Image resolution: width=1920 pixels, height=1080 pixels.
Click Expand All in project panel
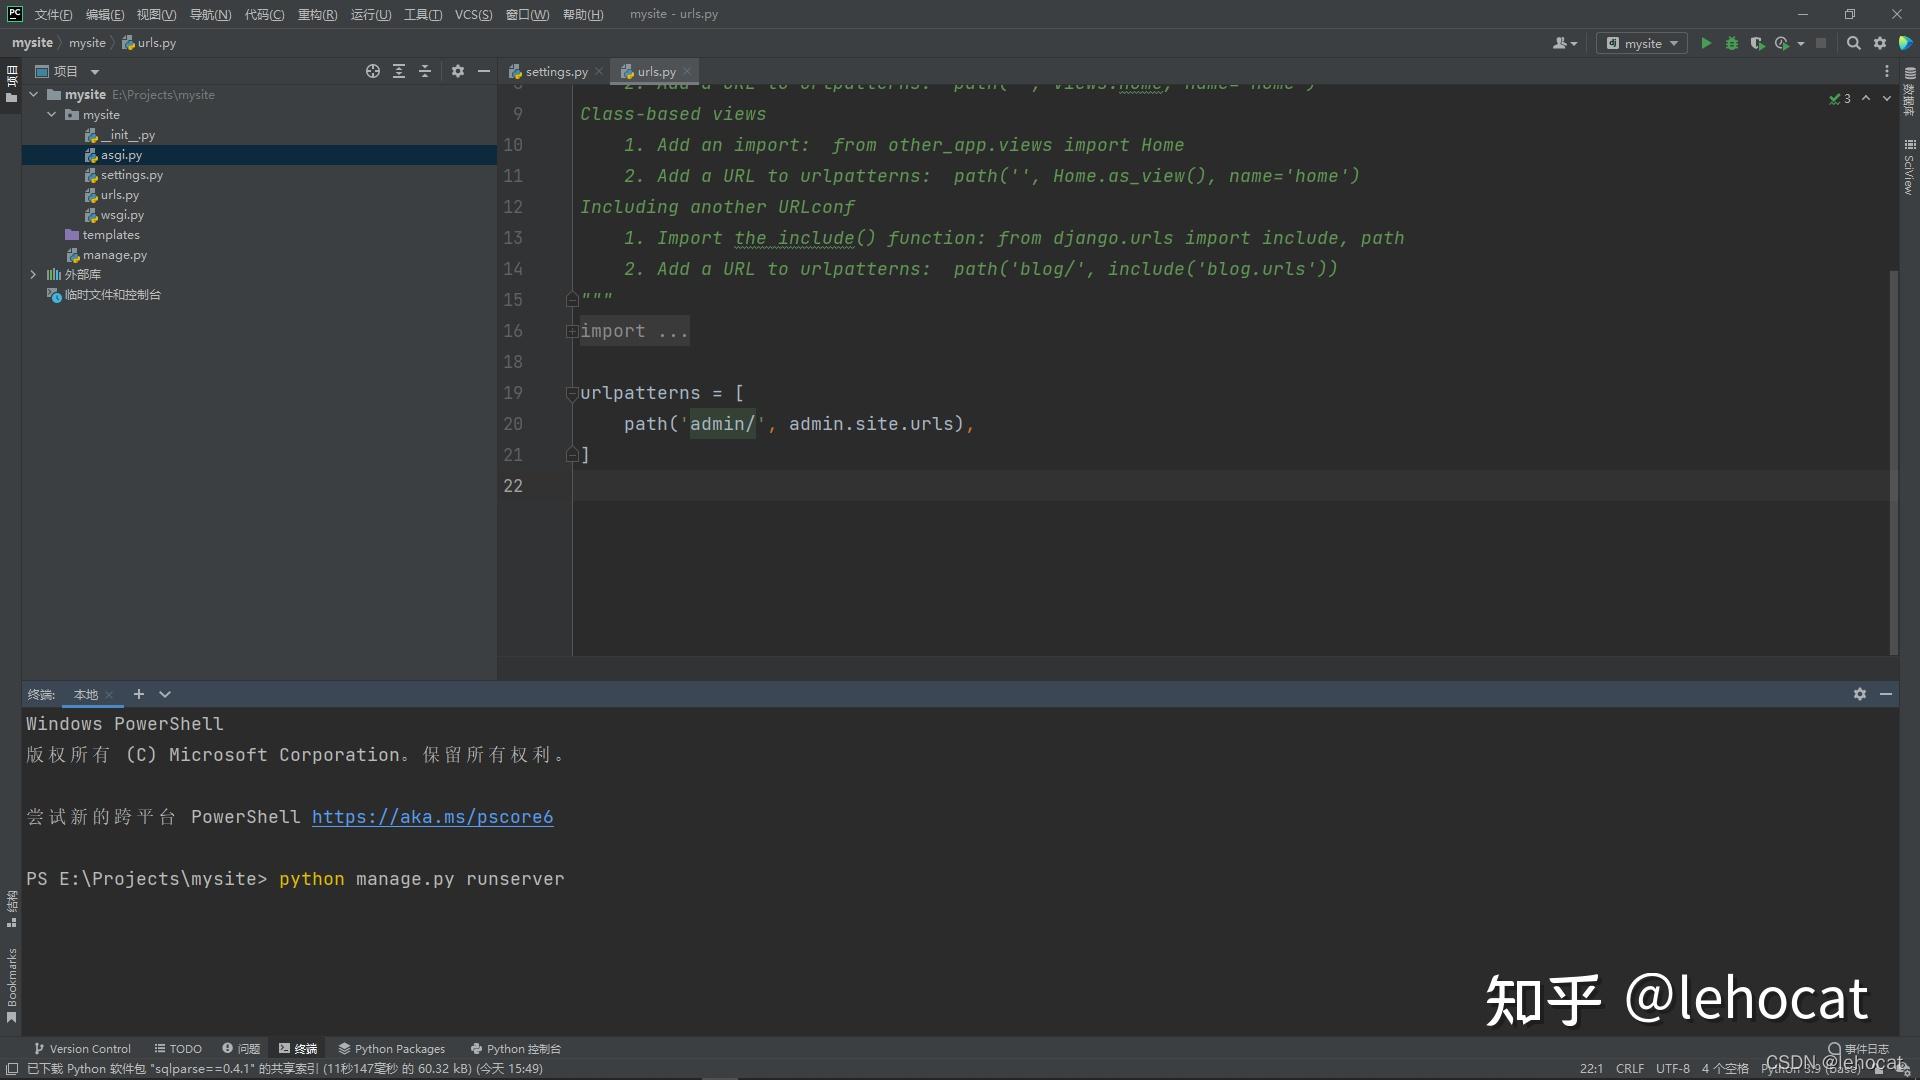[399, 71]
